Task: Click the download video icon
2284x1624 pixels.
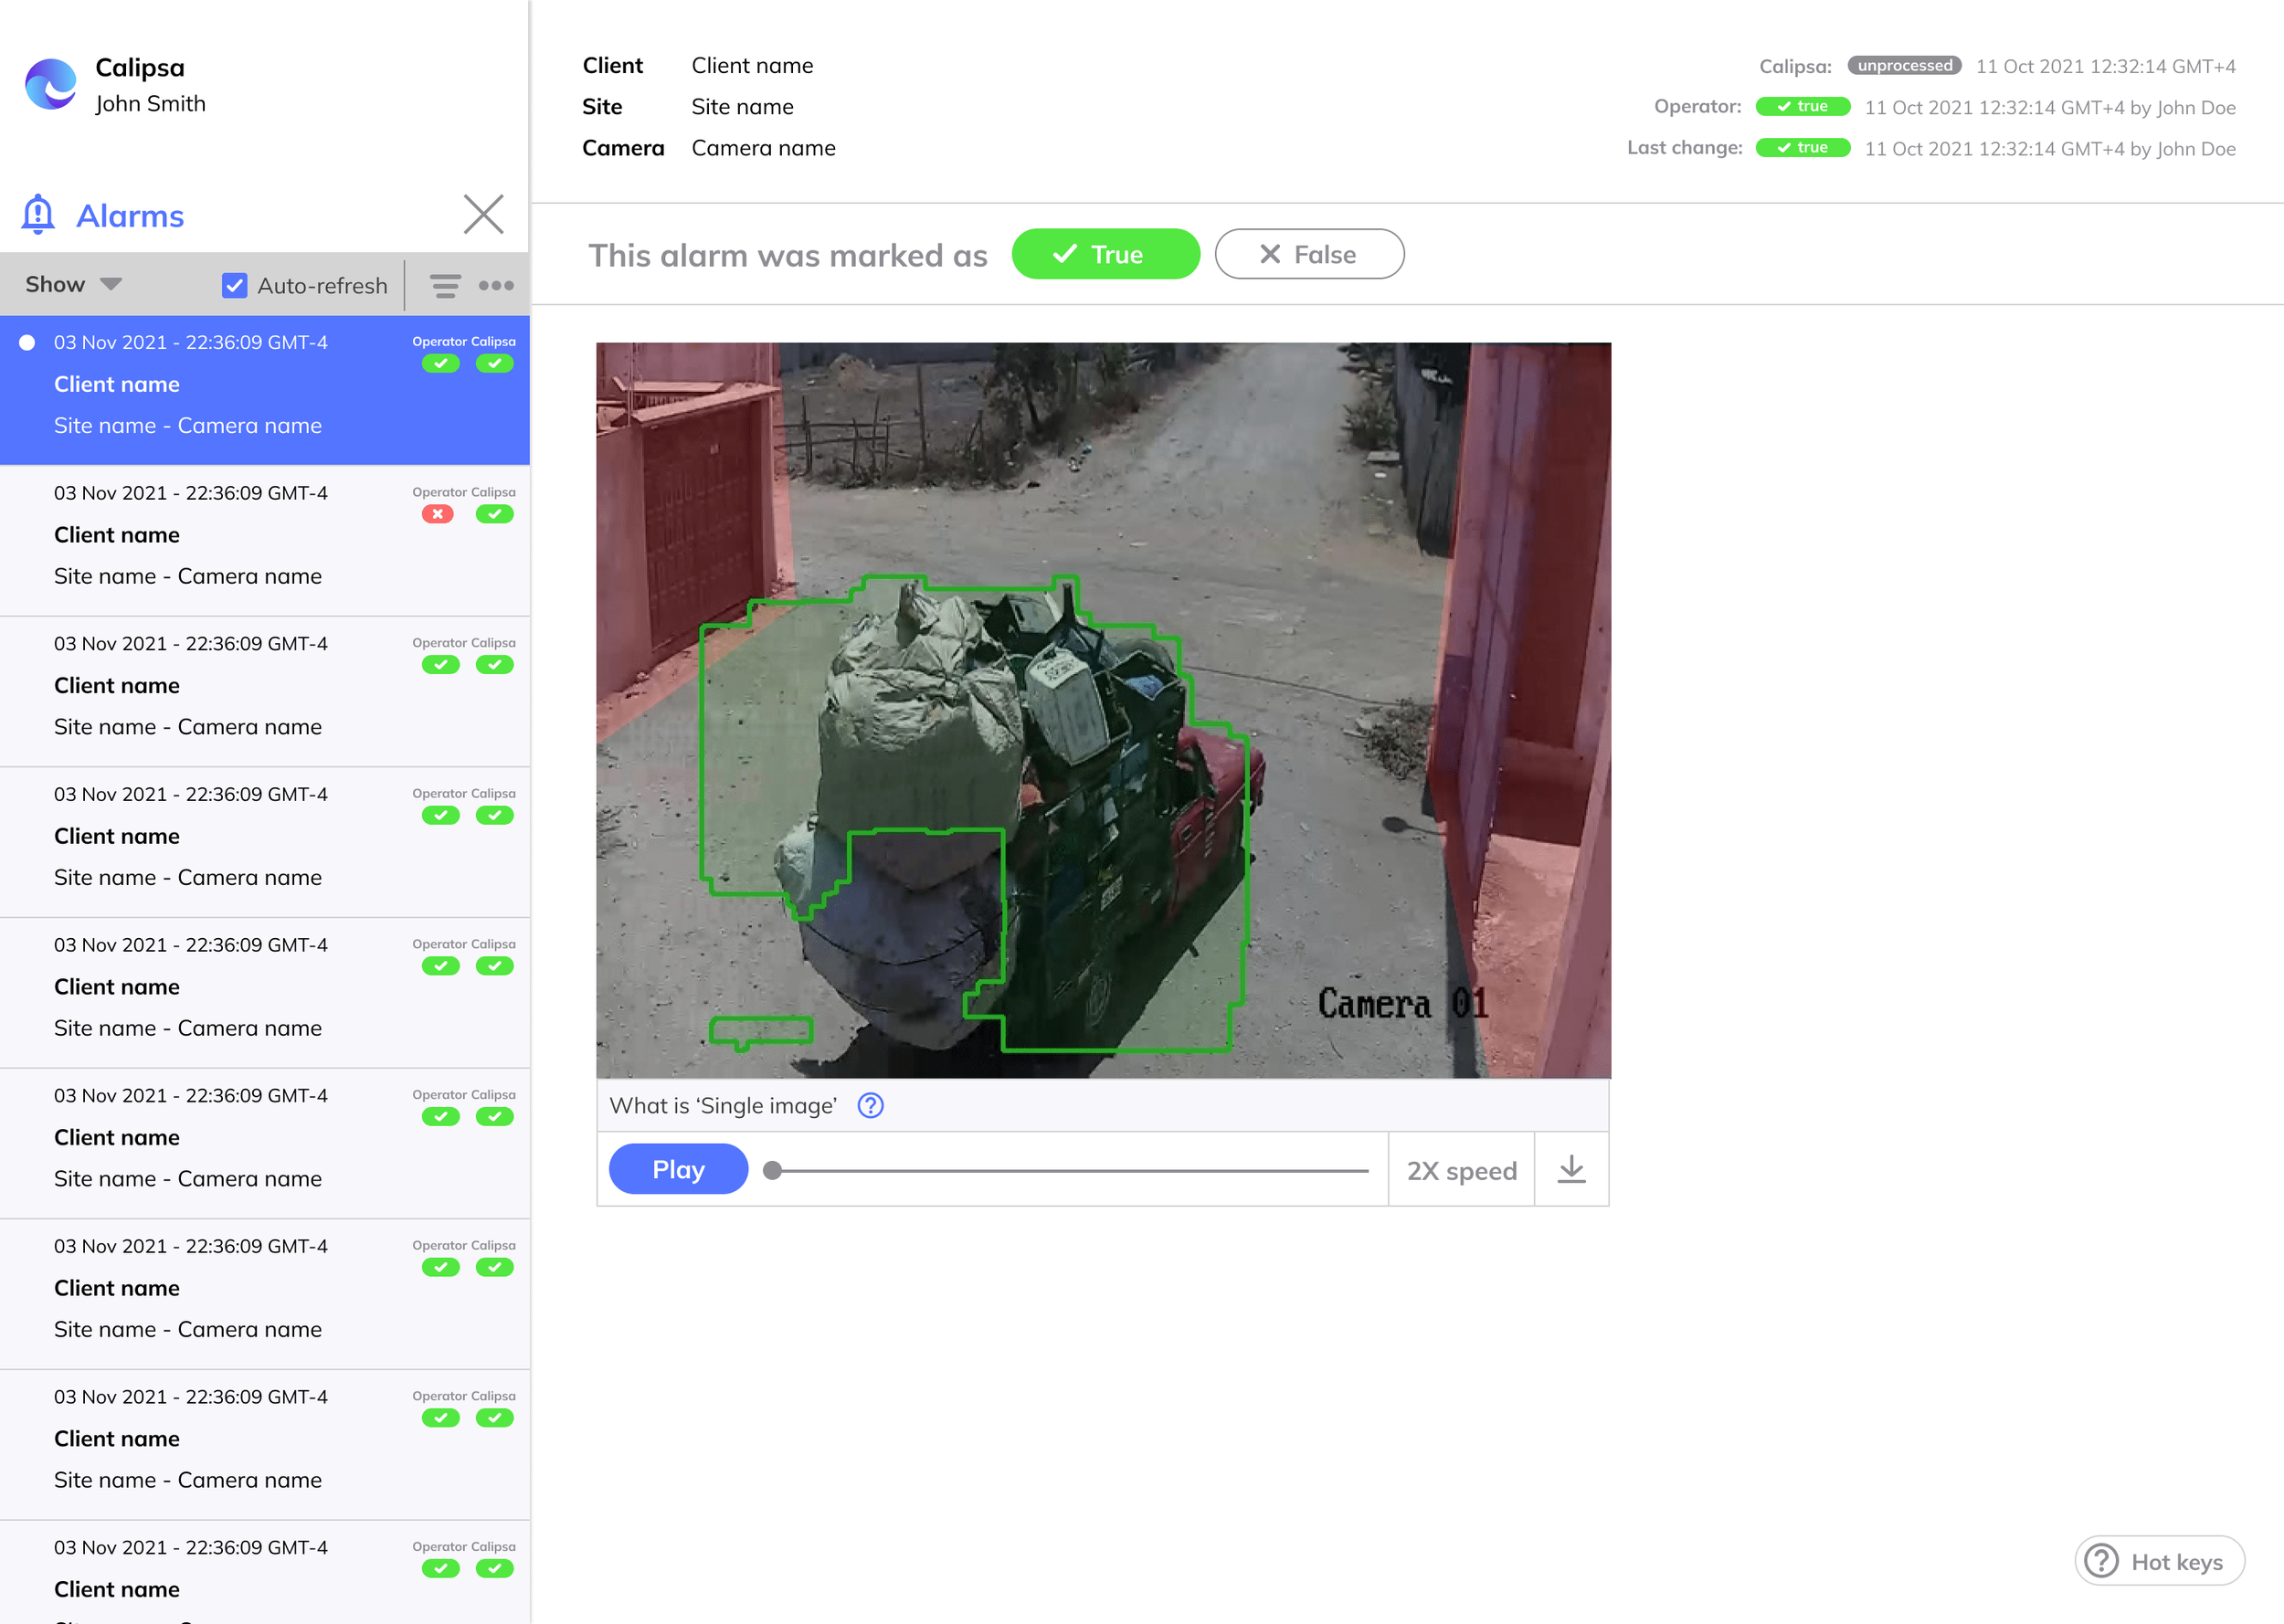Action: tap(1571, 1169)
